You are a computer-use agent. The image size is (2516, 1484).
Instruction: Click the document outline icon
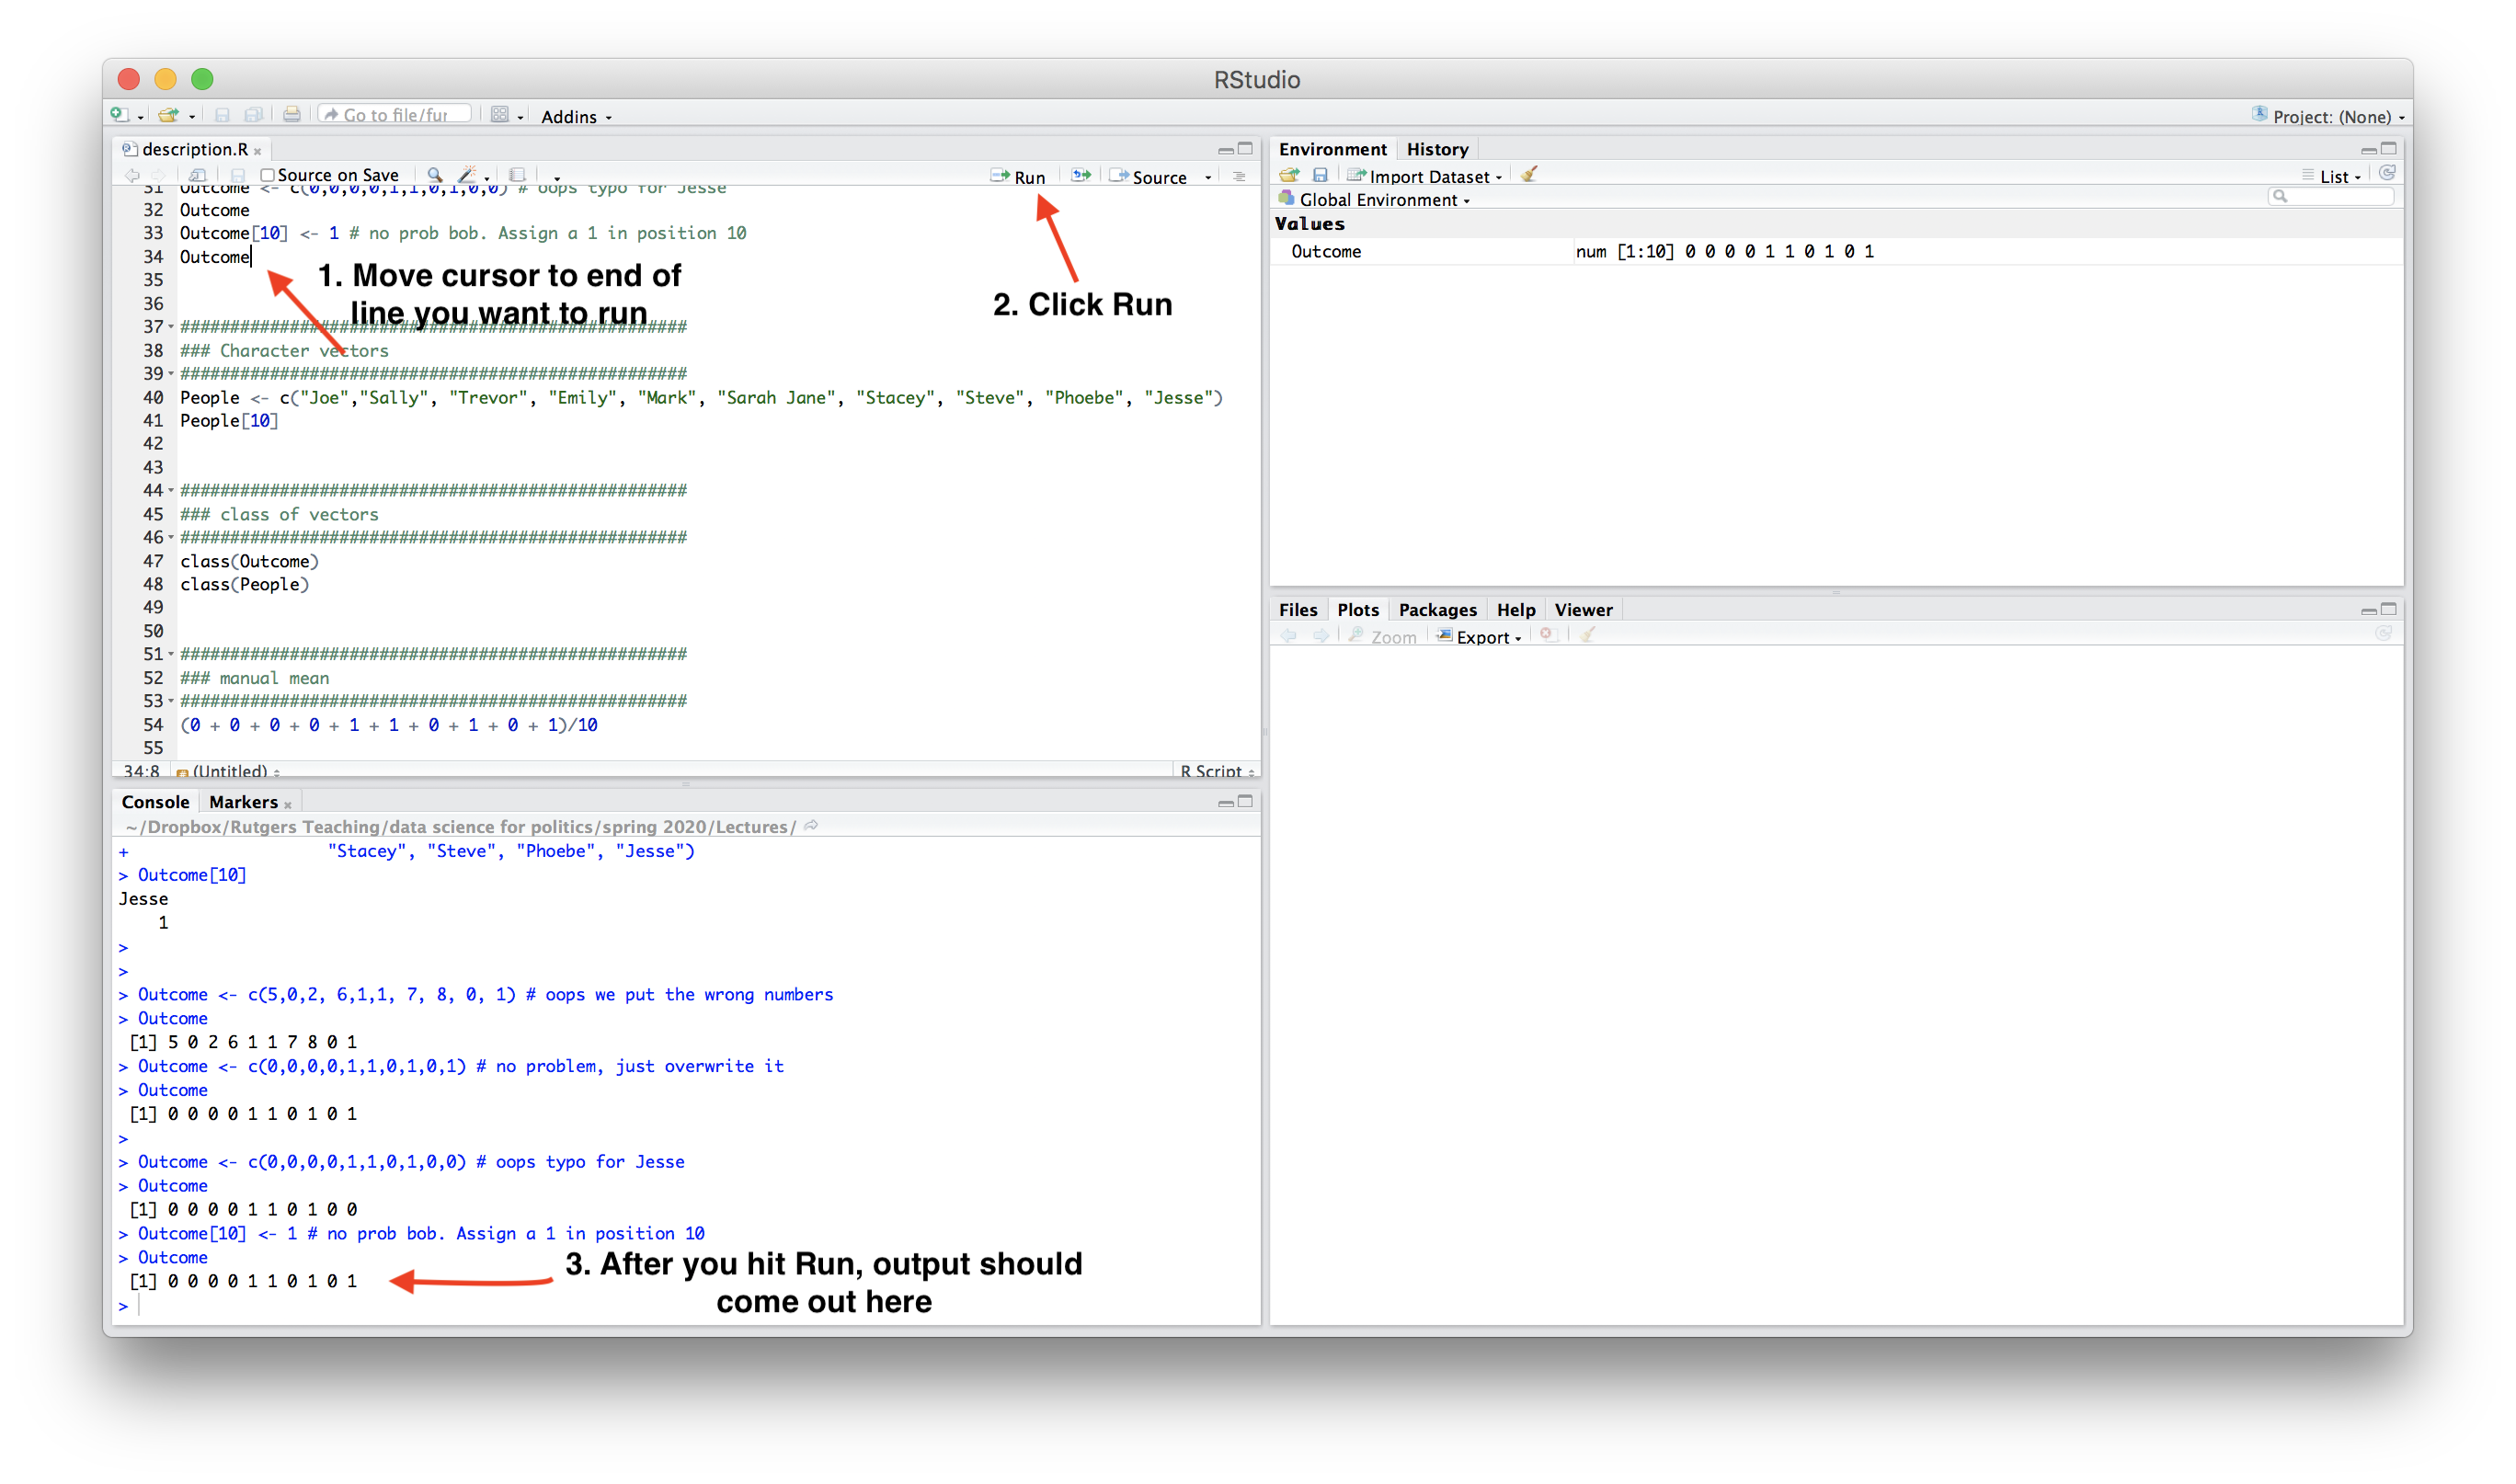(1240, 177)
